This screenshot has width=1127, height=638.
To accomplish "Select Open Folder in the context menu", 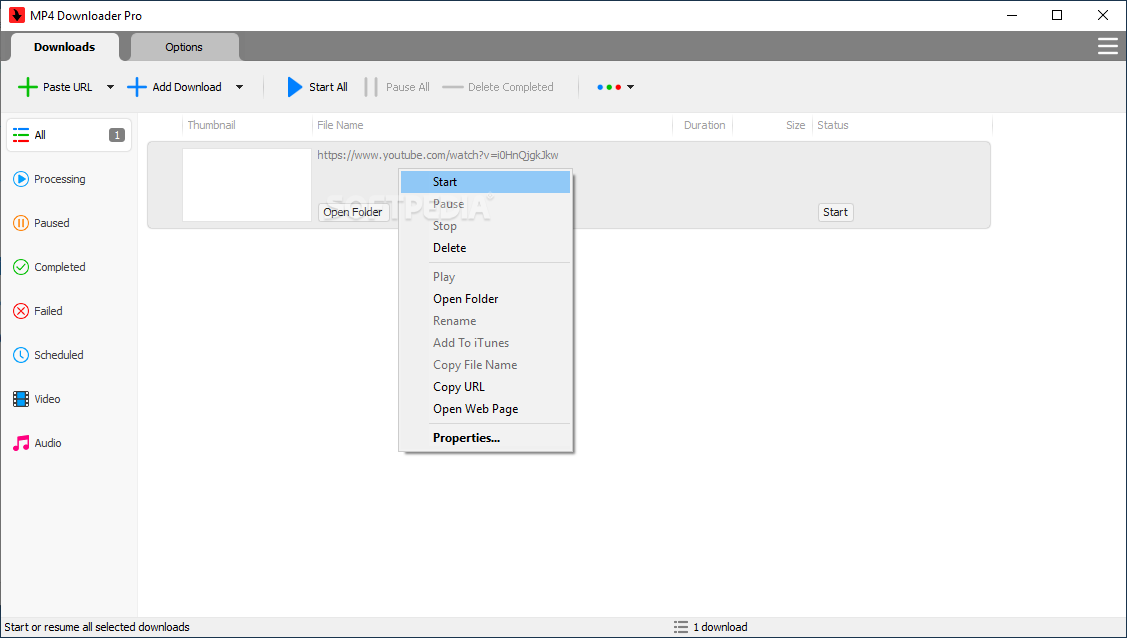I will (x=485, y=299).
